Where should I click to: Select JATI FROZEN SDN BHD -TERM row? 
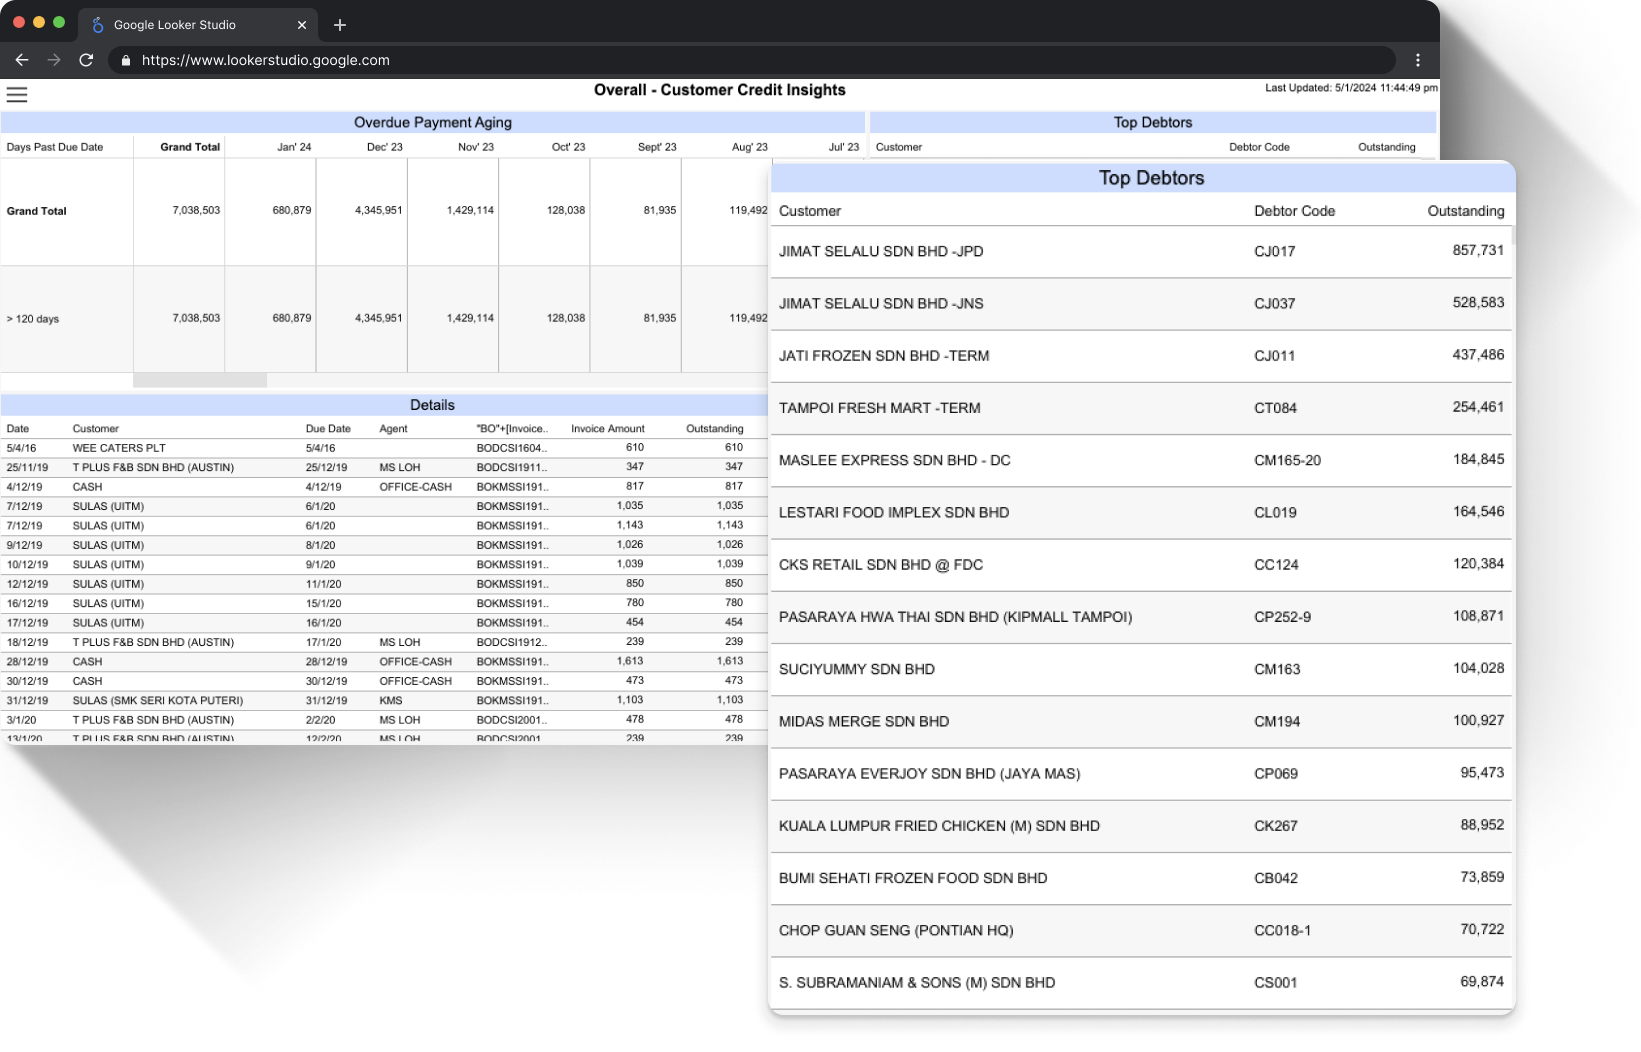click(1140, 356)
